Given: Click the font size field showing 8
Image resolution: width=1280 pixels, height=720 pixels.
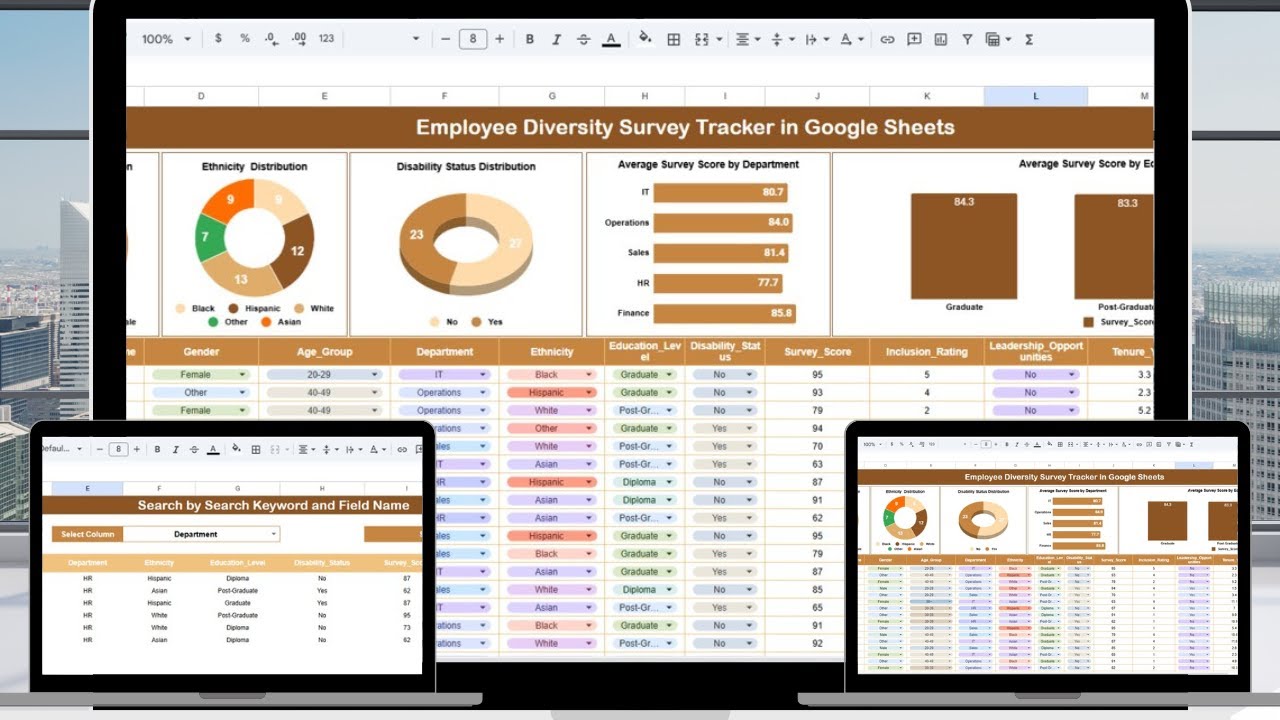Looking at the screenshot, I should [472, 39].
